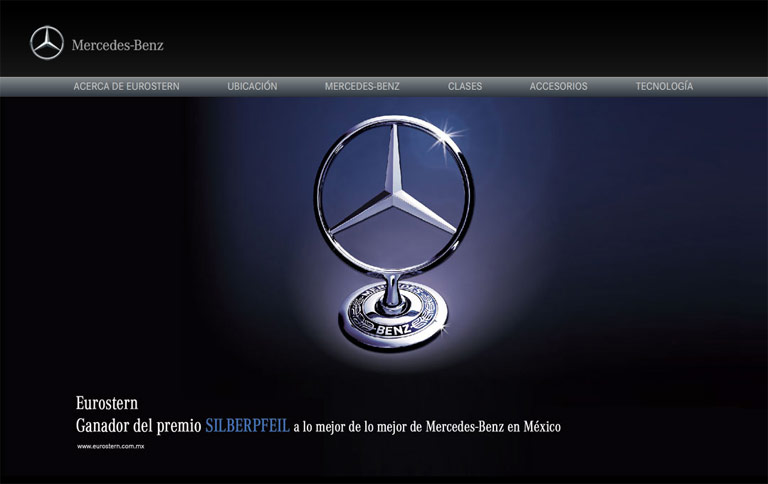Click the sparkle glint on the emblem base

441,325
